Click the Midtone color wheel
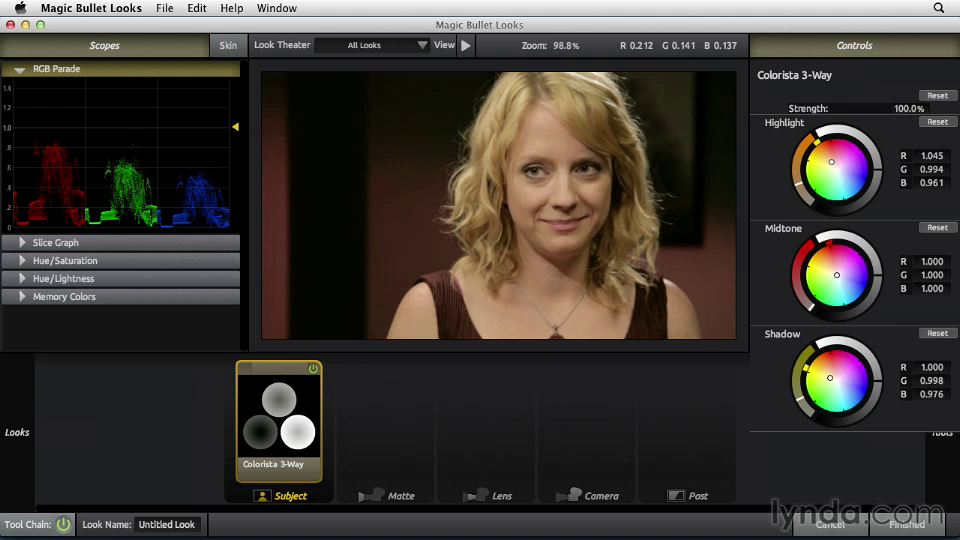 pyautogui.click(x=837, y=276)
